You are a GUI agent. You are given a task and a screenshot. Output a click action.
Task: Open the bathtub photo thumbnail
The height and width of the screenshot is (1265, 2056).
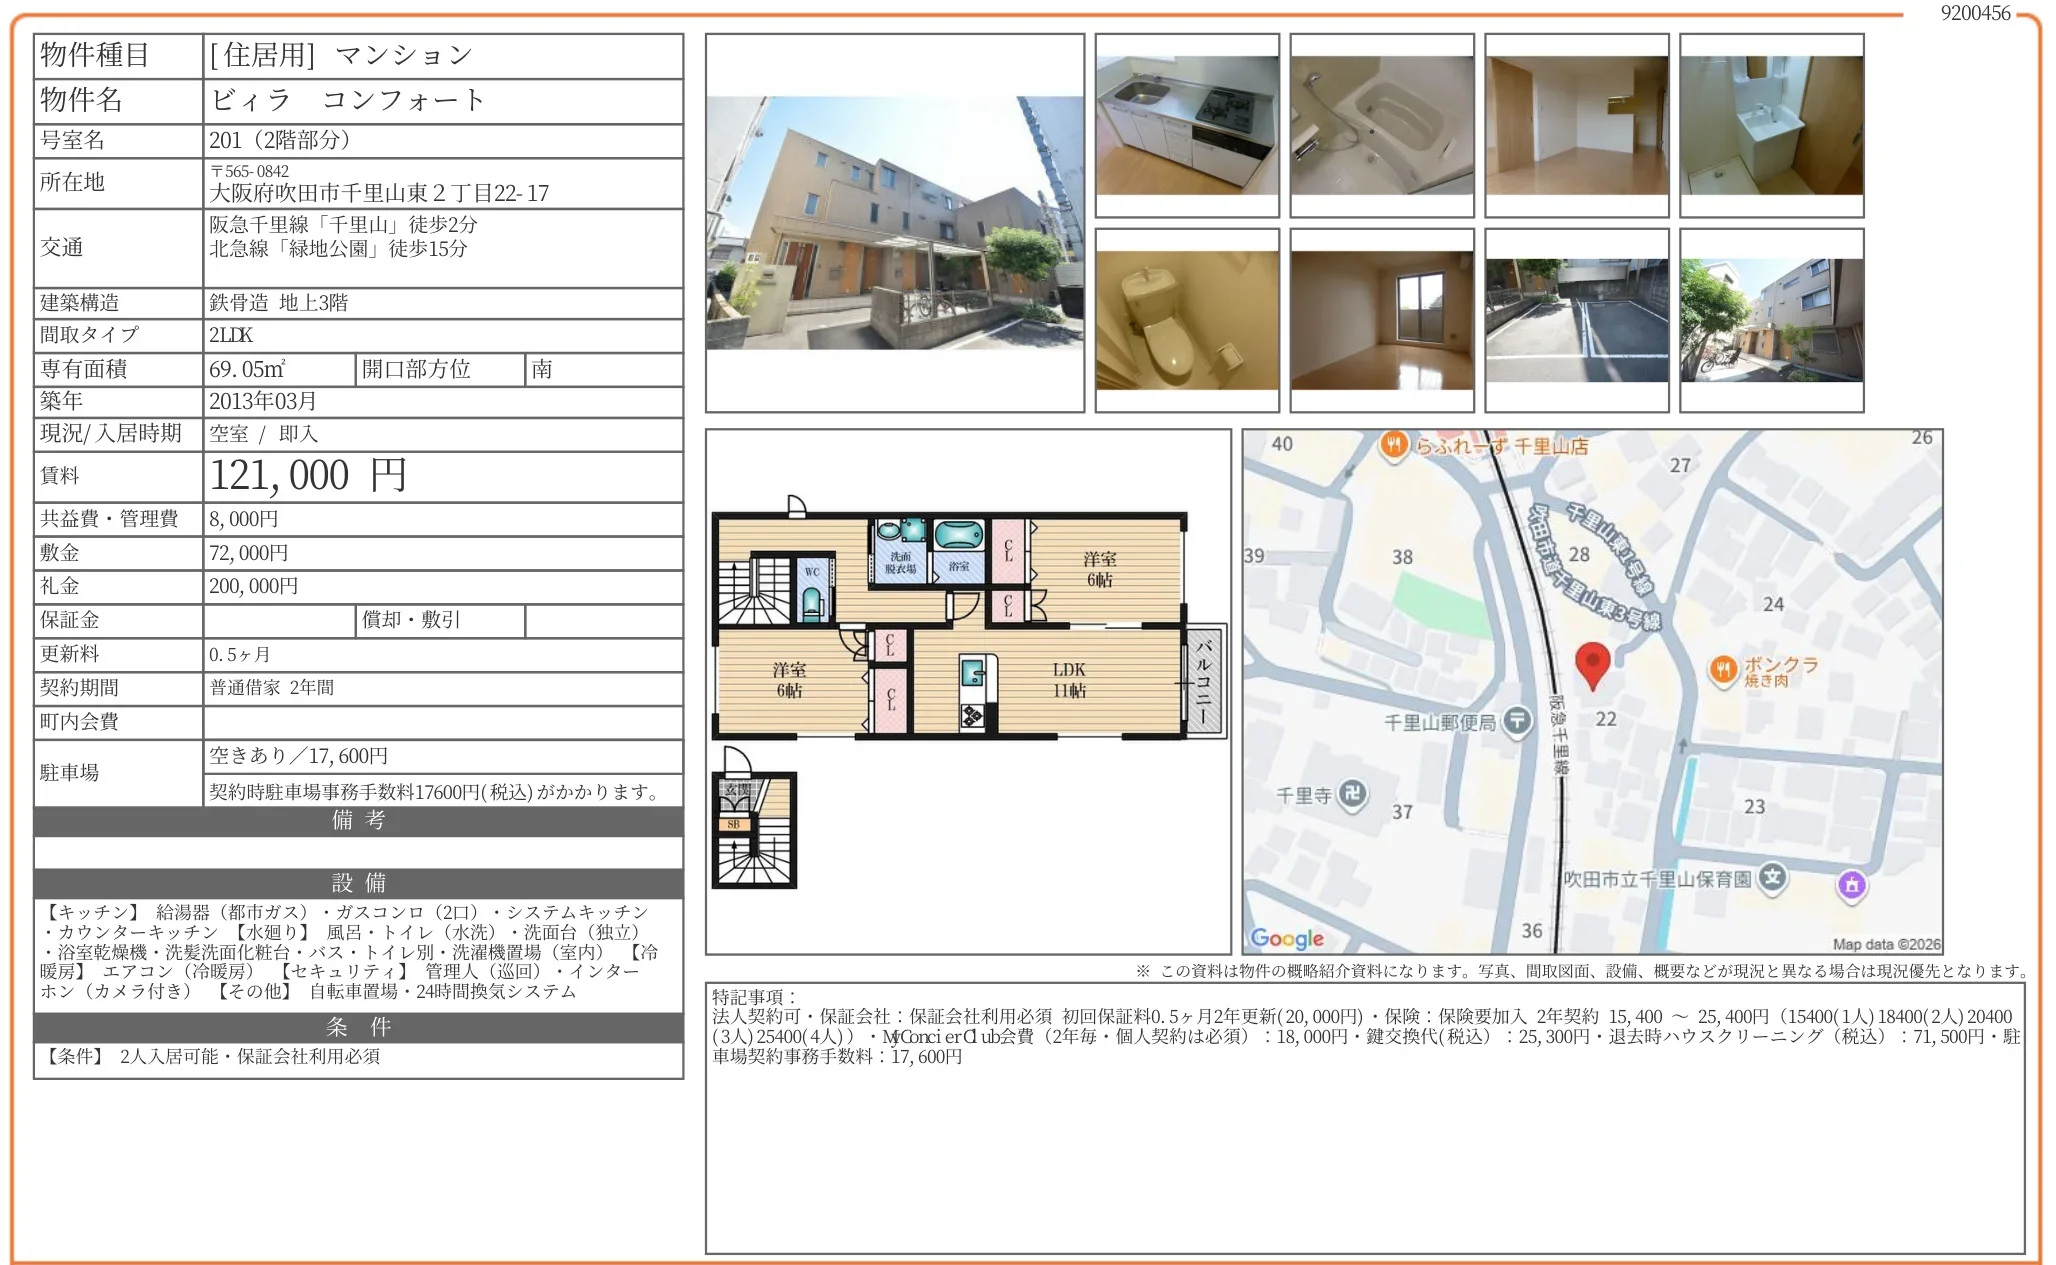tap(1381, 125)
